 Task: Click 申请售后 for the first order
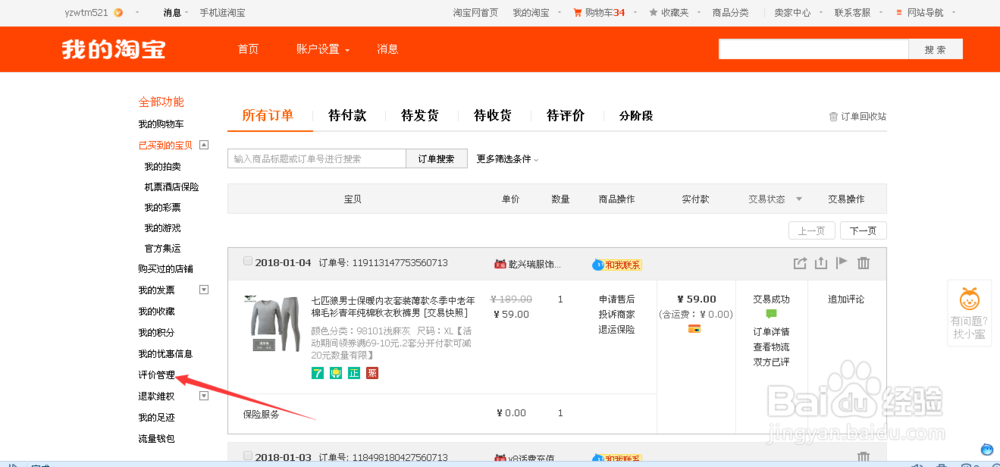point(617,299)
